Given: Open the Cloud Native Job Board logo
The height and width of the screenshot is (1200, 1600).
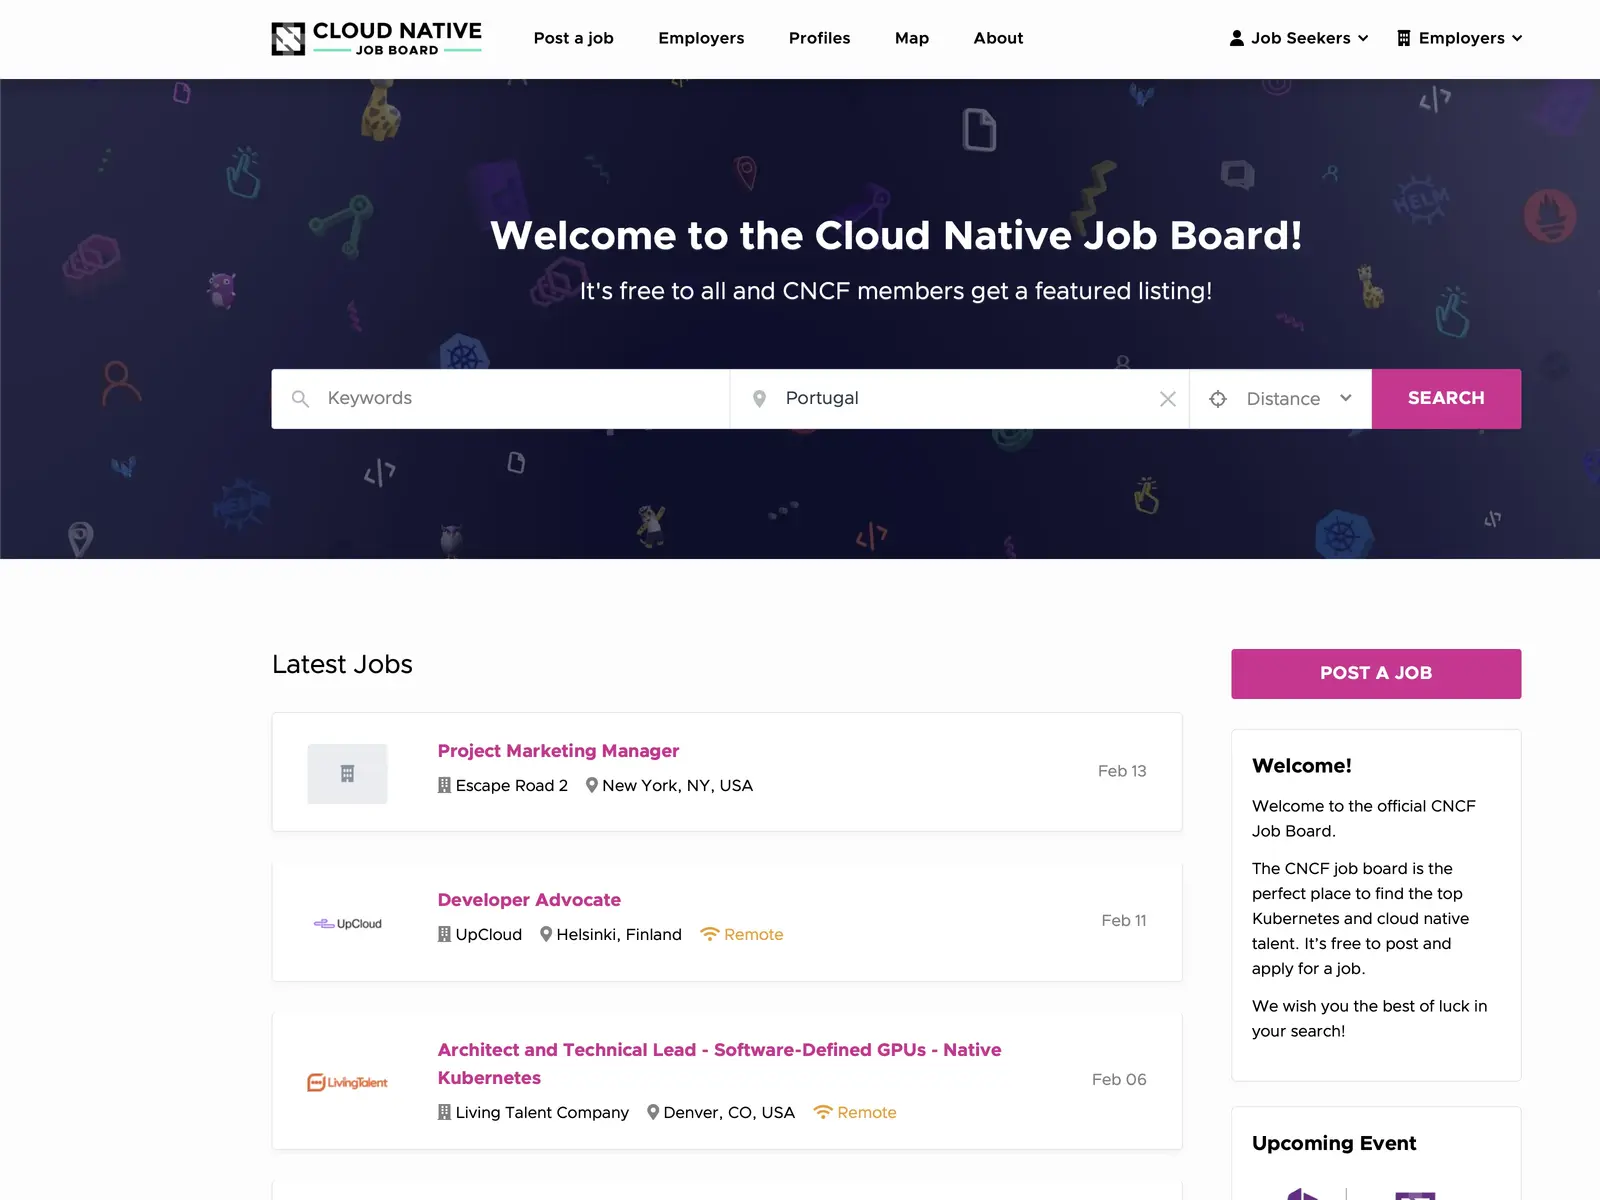Looking at the screenshot, I should click(x=377, y=38).
